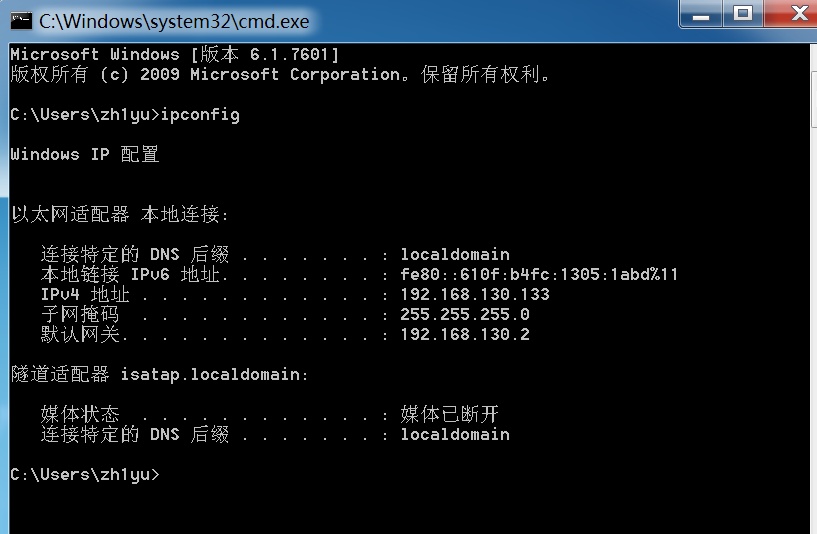Click the subnet mask value 255.255.255.0
Viewport: 817px width, 534px height.
[x=464, y=315]
